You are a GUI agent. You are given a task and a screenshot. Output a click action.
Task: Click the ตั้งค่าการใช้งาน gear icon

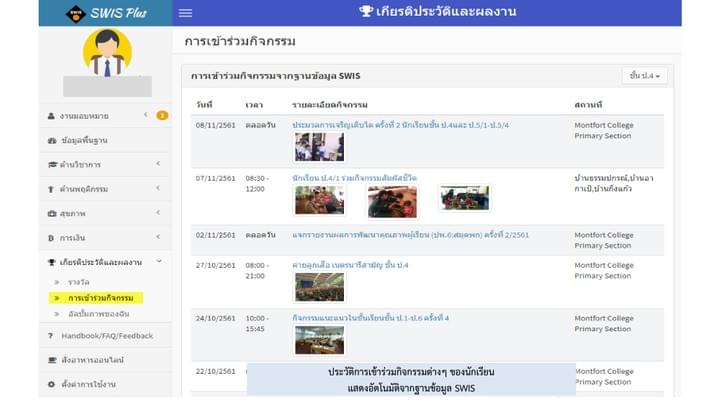[51, 384]
